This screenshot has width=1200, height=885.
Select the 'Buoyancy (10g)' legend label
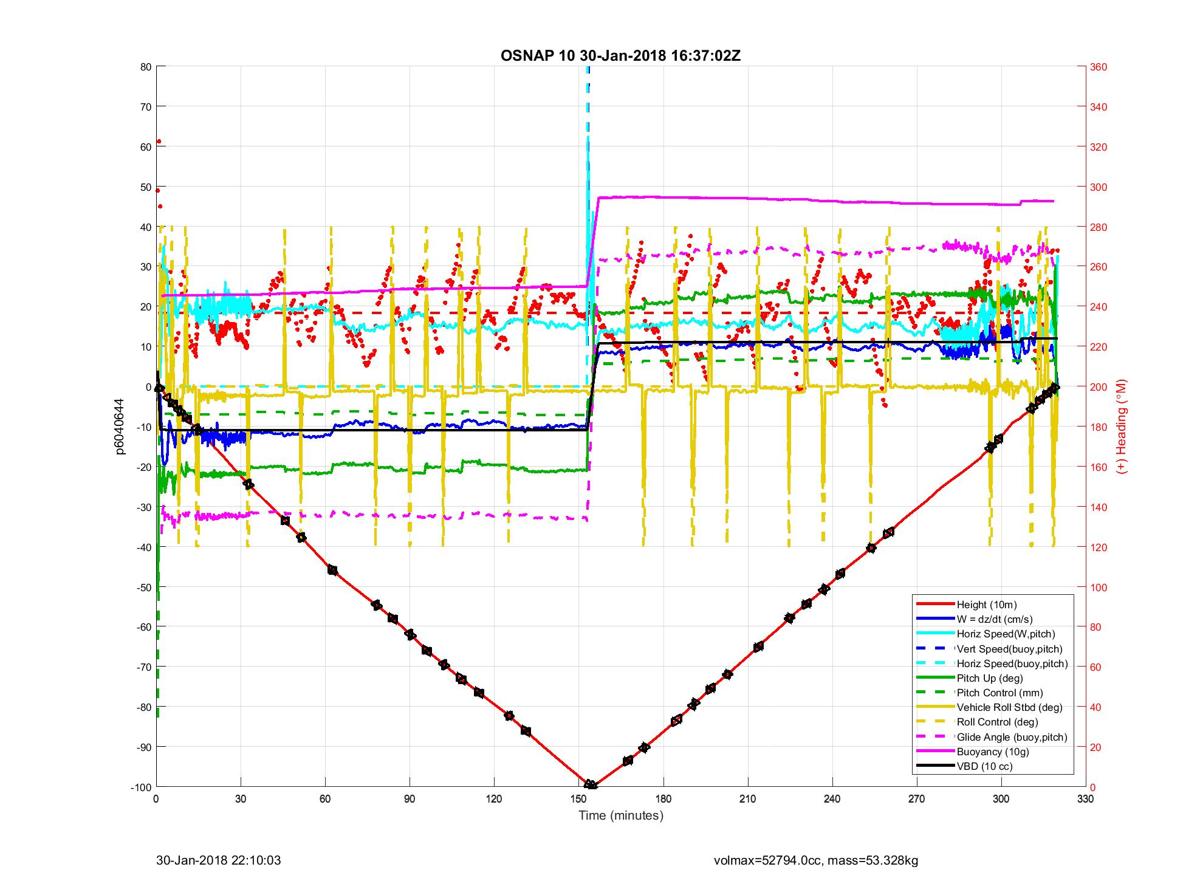[992, 751]
